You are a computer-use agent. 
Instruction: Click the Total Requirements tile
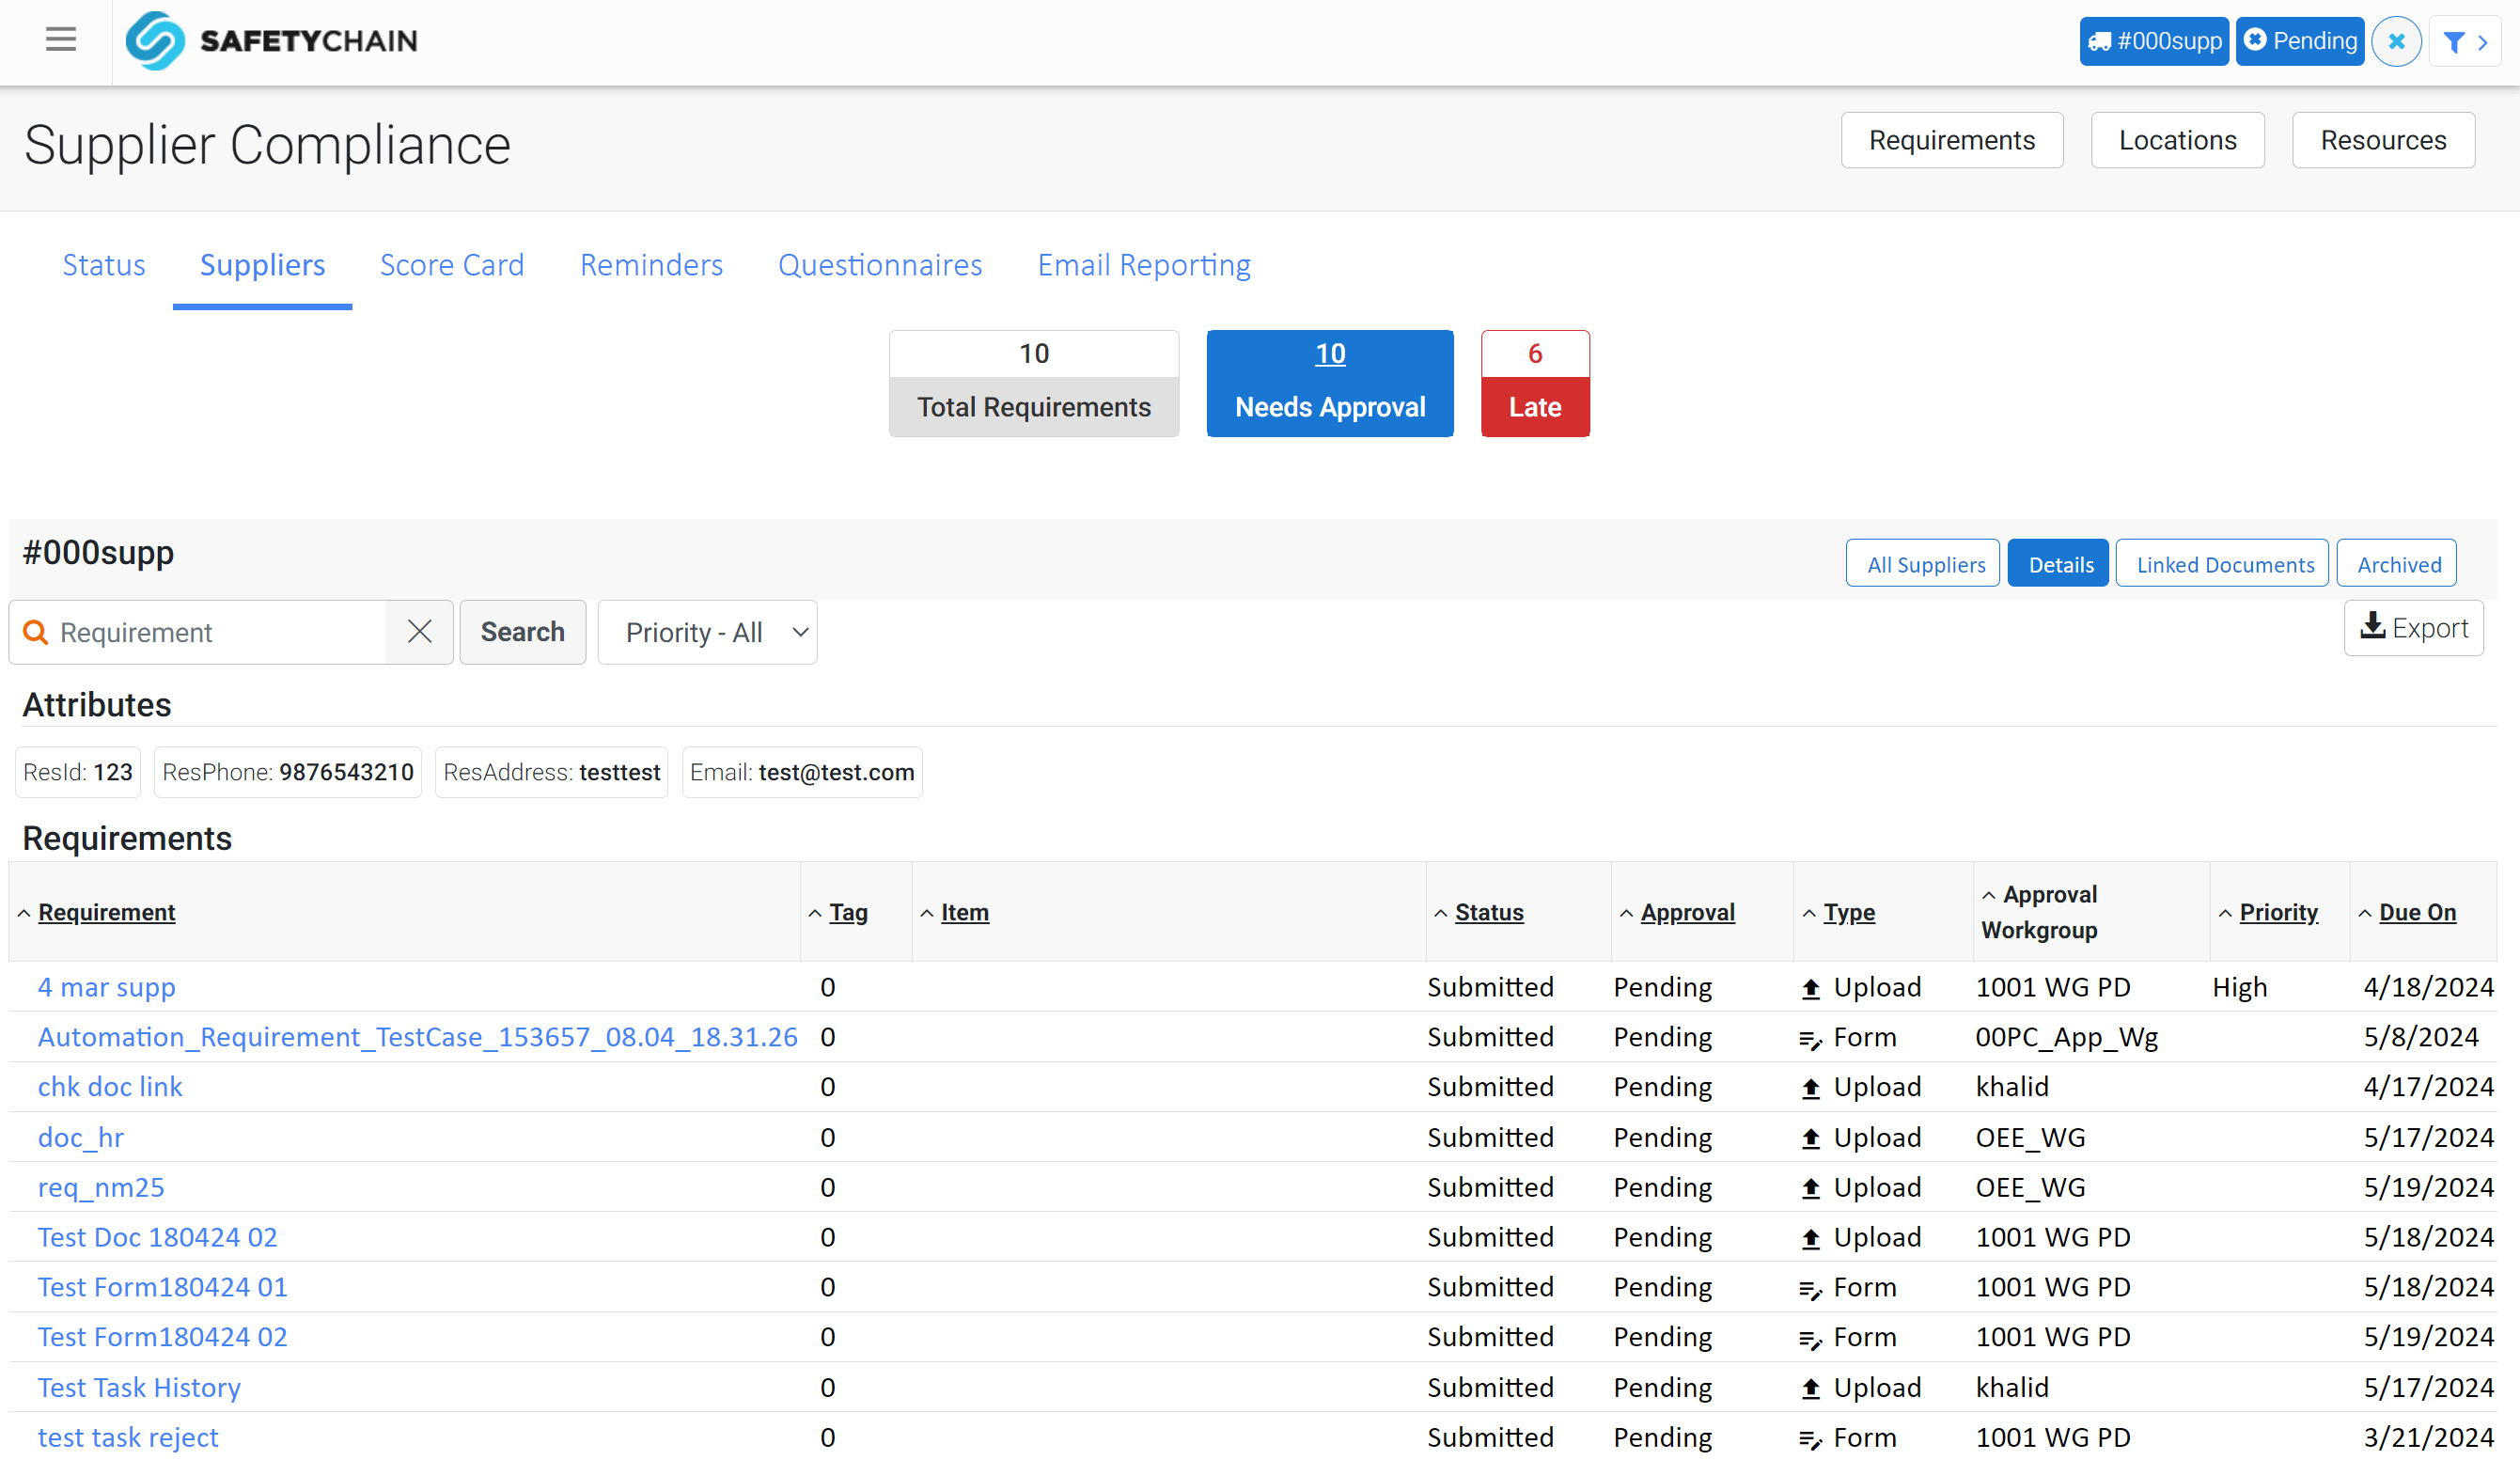(1034, 383)
